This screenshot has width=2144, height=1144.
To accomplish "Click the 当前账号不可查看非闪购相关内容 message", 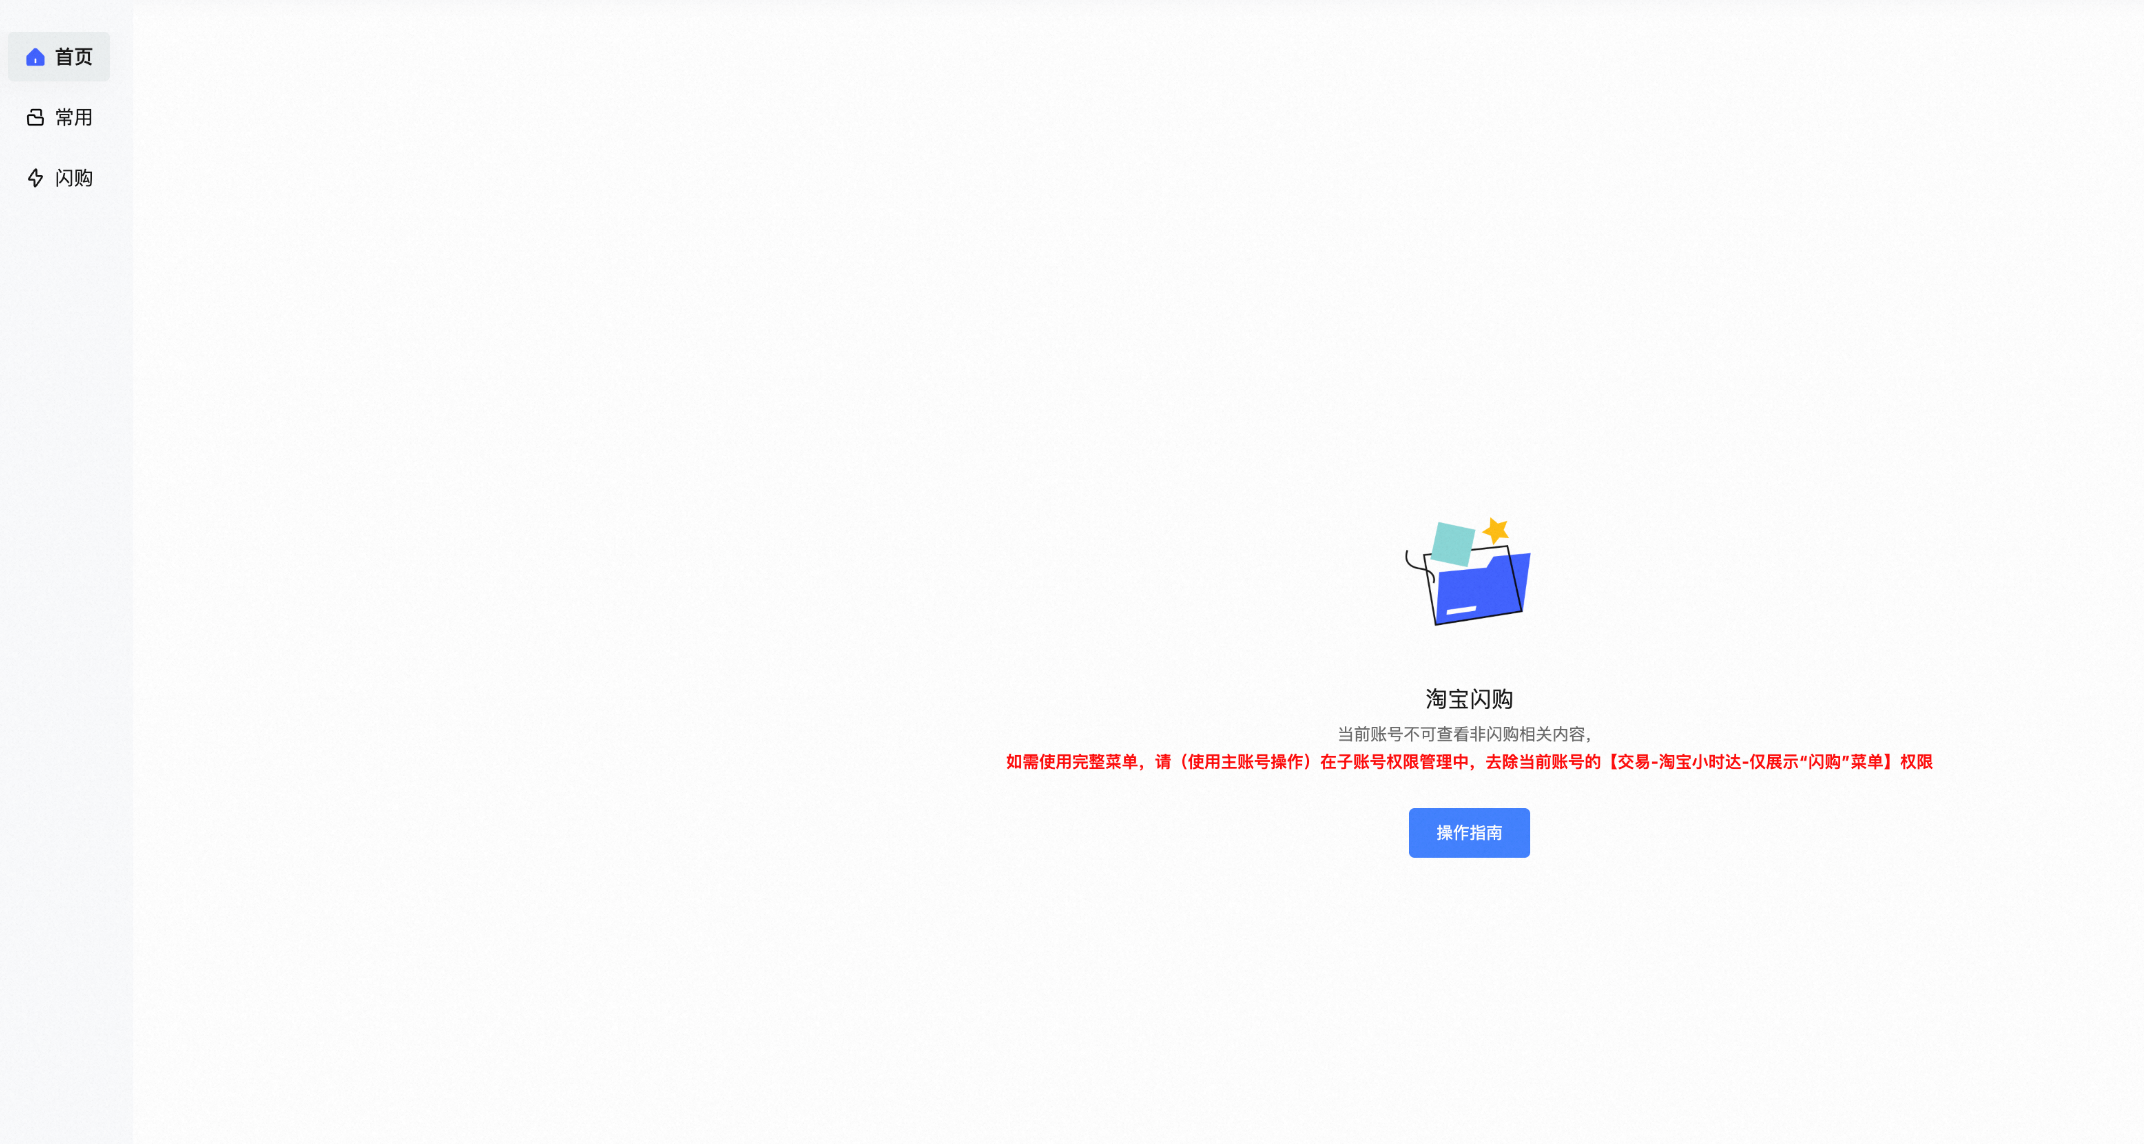I will tap(1465, 734).
